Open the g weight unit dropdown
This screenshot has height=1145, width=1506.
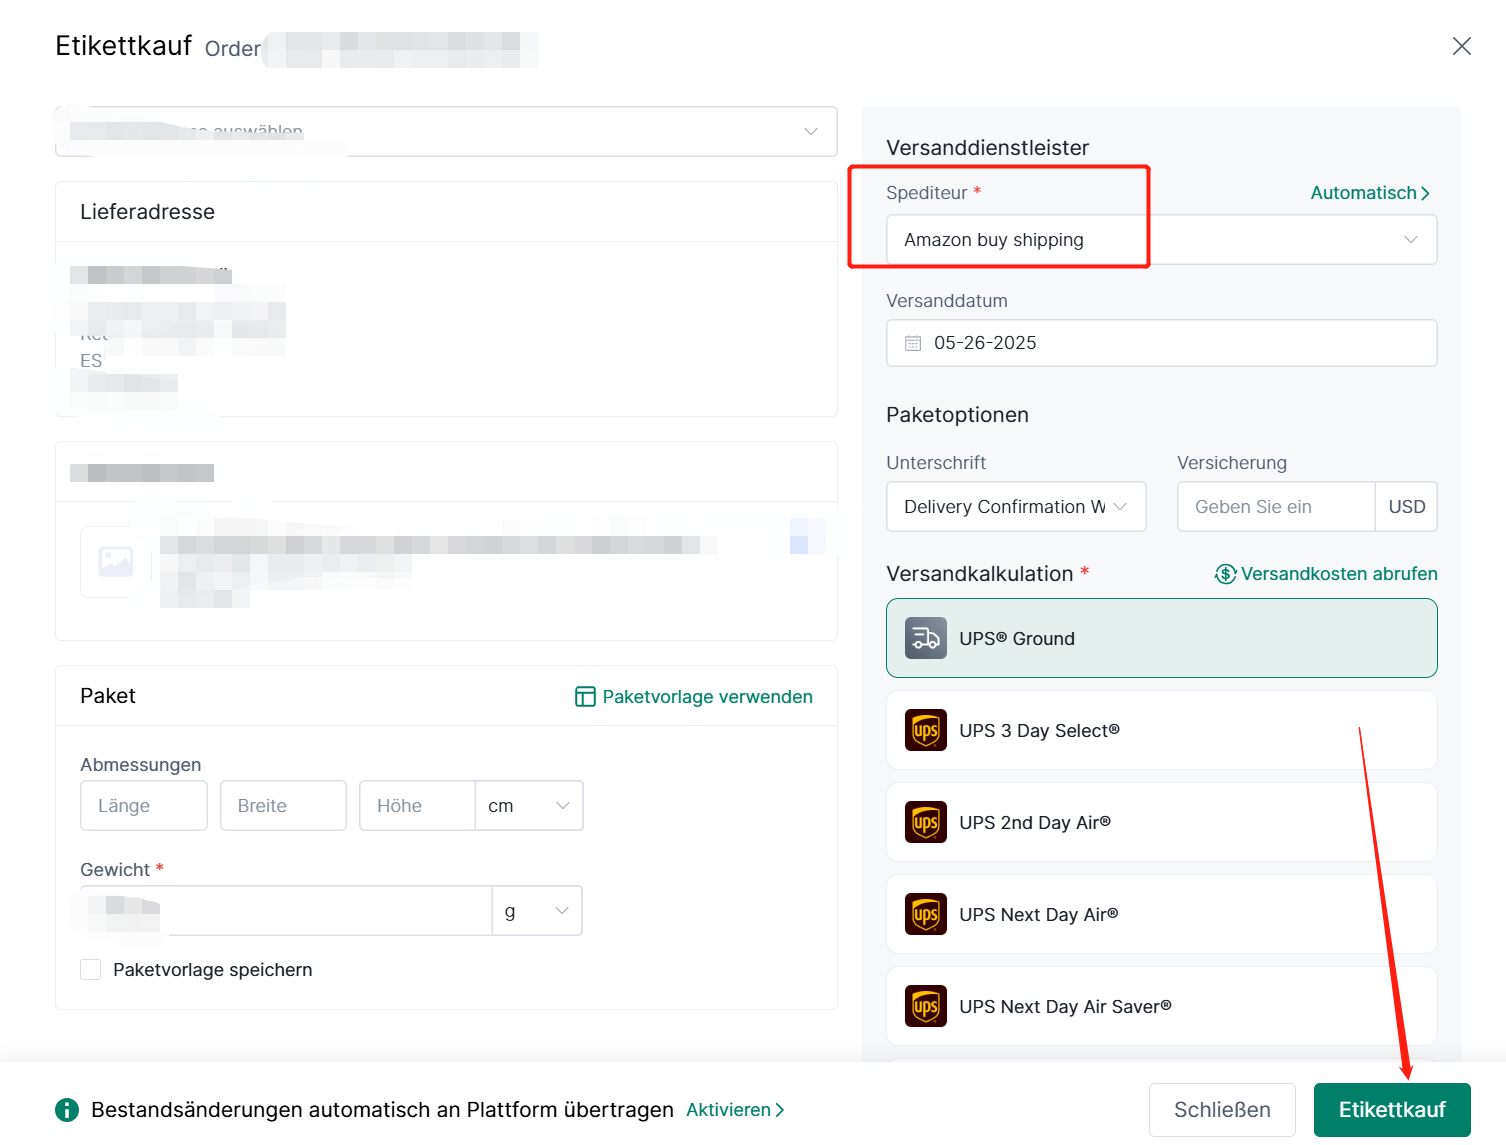[537, 911]
